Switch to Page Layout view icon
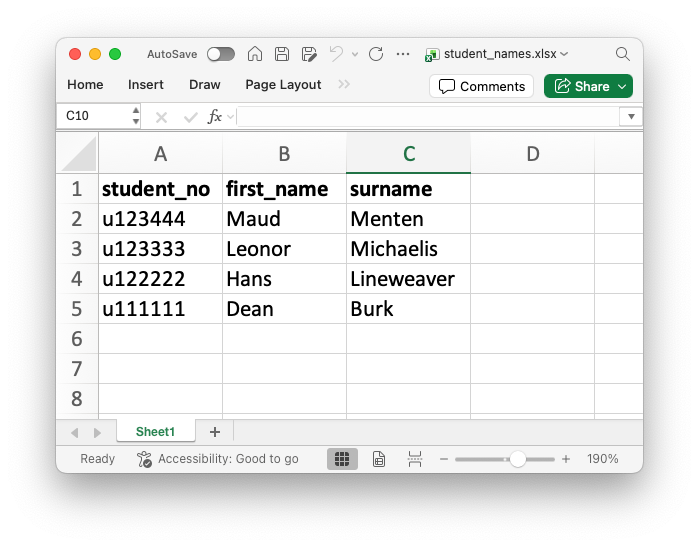 pyautogui.click(x=378, y=459)
